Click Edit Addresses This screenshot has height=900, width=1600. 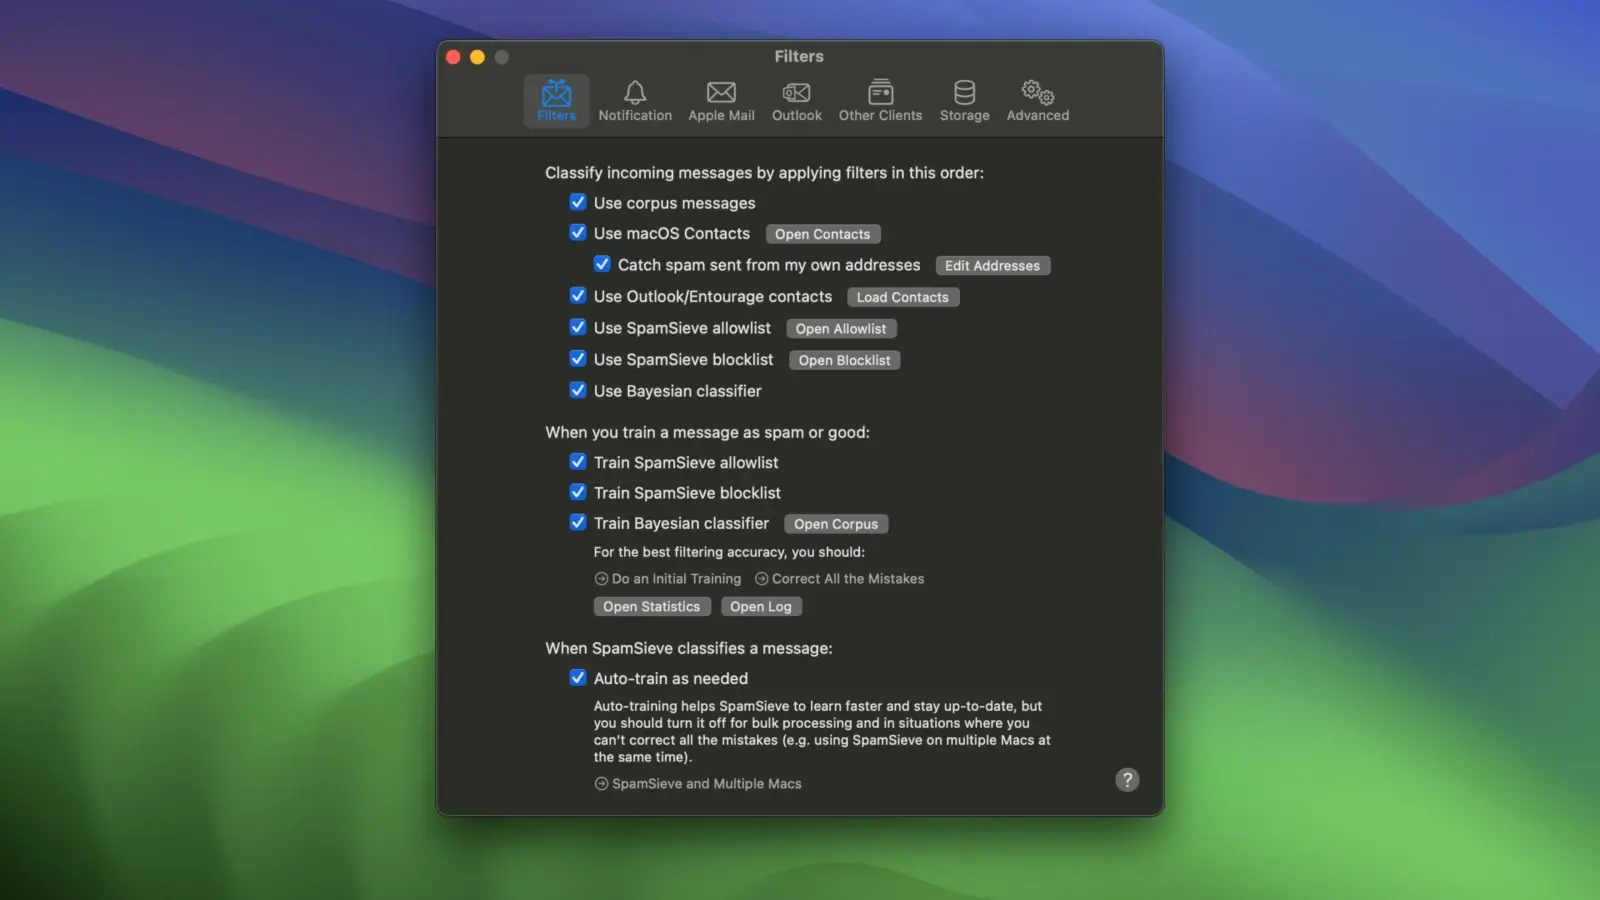(x=992, y=265)
